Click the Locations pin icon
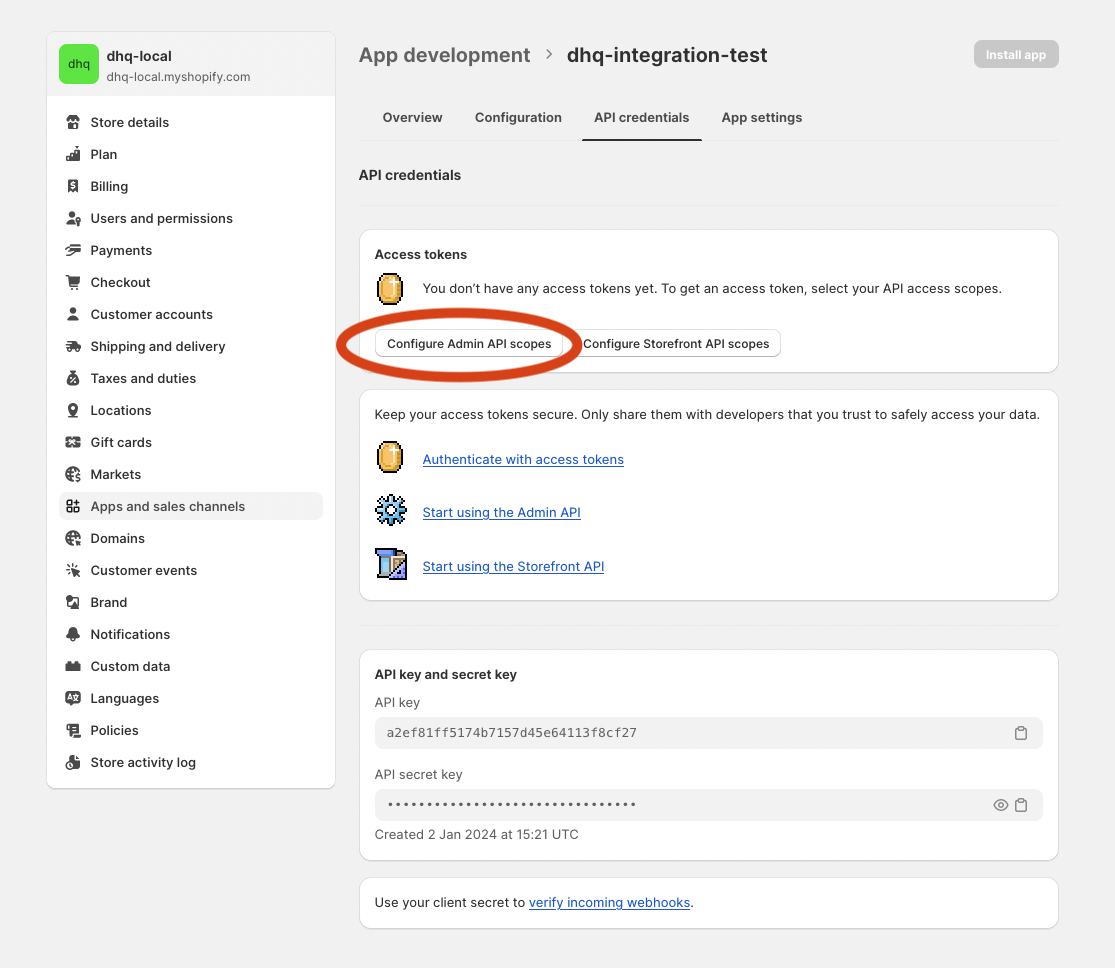Screen dimensions: 1115x968 pos(73,410)
